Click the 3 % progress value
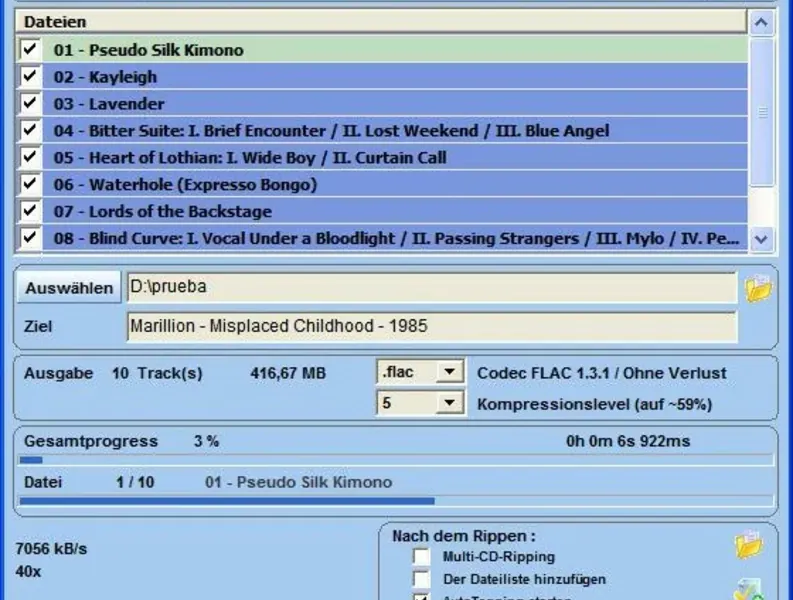The height and width of the screenshot is (600, 793). (x=206, y=441)
